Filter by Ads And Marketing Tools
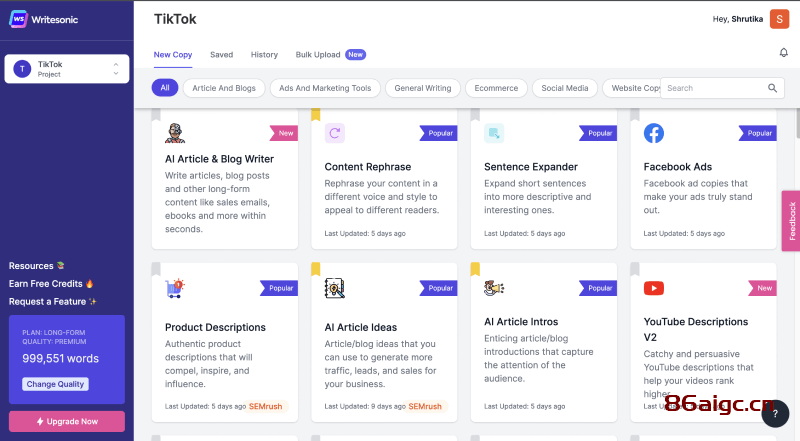The height and width of the screenshot is (441, 800). [x=325, y=88]
